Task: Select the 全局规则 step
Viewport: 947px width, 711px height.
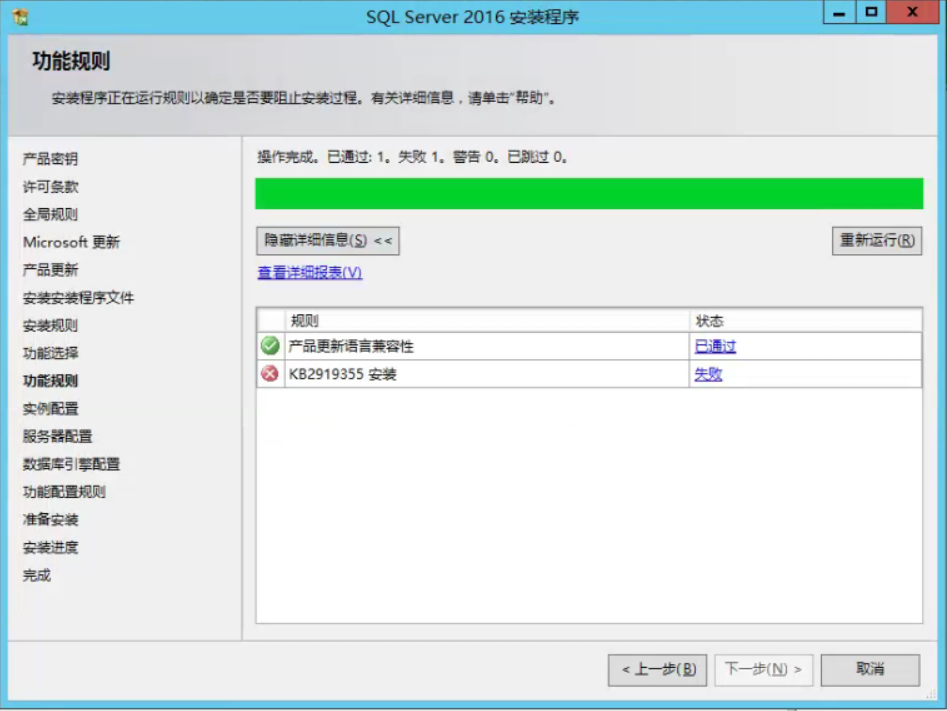Action: coord(50,214)
